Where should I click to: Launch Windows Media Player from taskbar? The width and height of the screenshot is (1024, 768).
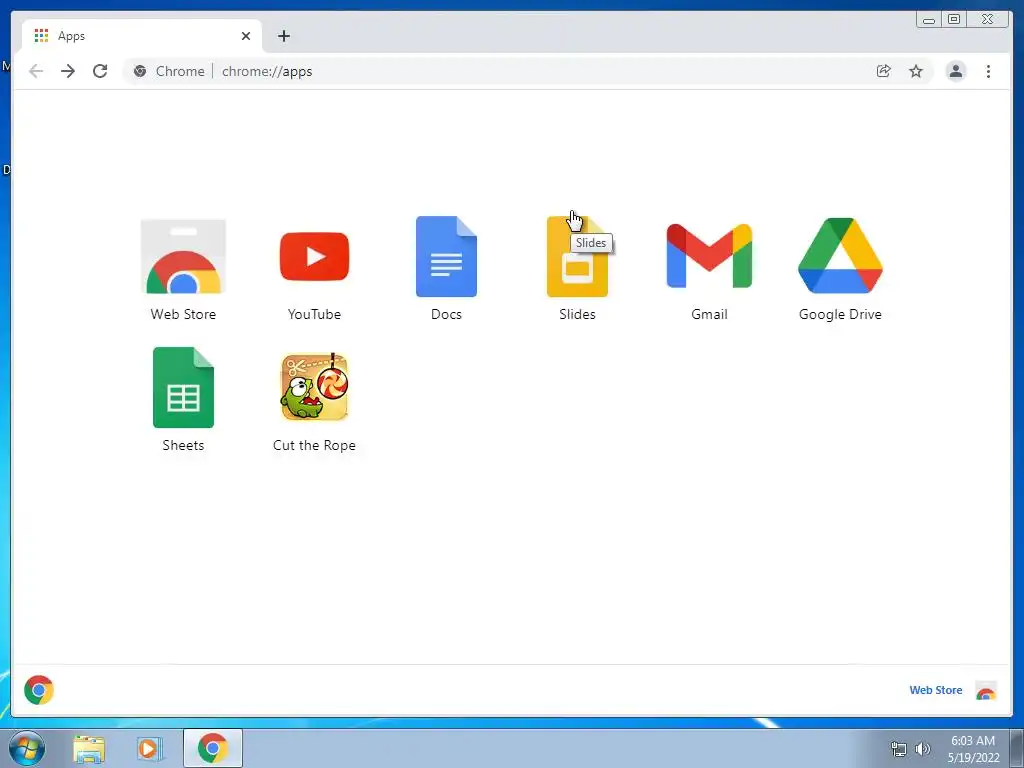(150, 749)
